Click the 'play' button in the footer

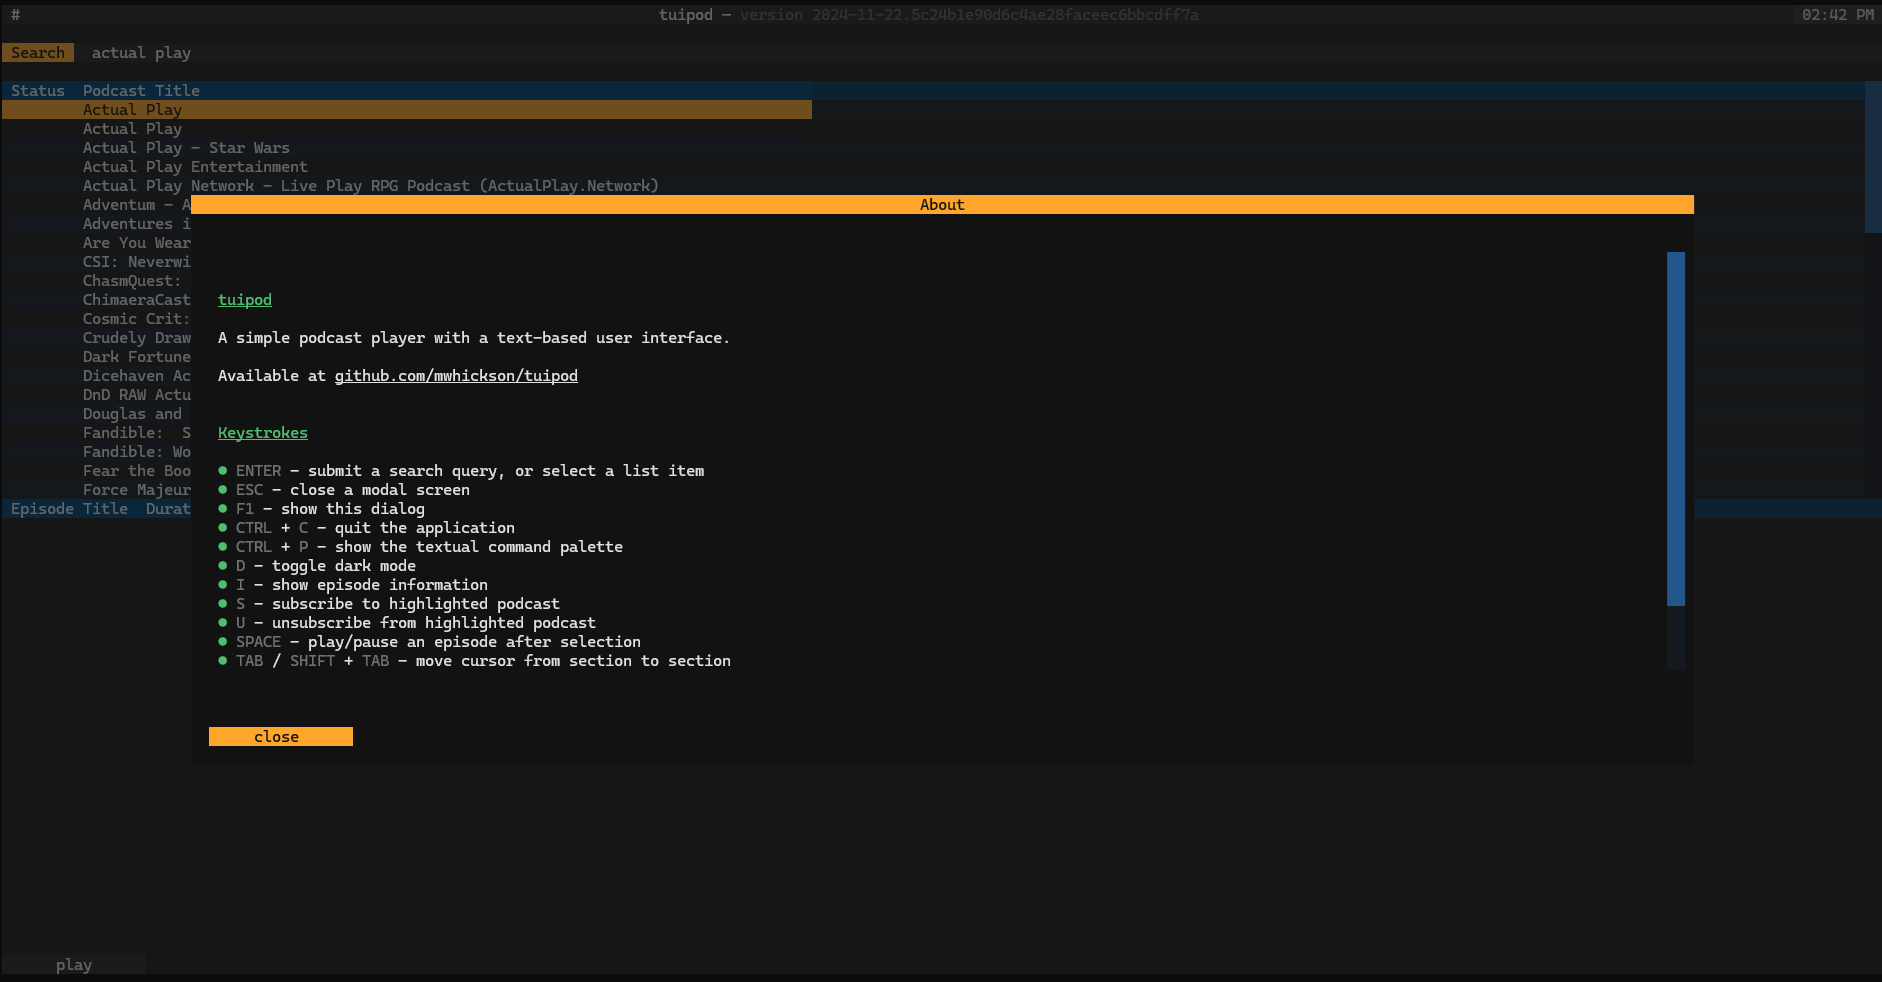pos(74,965)
